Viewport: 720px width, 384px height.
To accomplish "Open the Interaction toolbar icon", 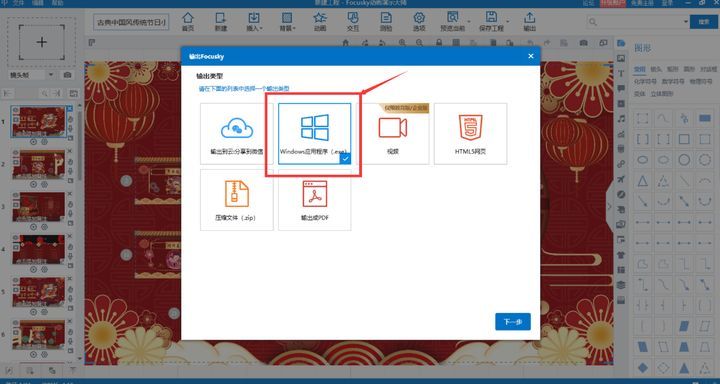I will [353, 22].
